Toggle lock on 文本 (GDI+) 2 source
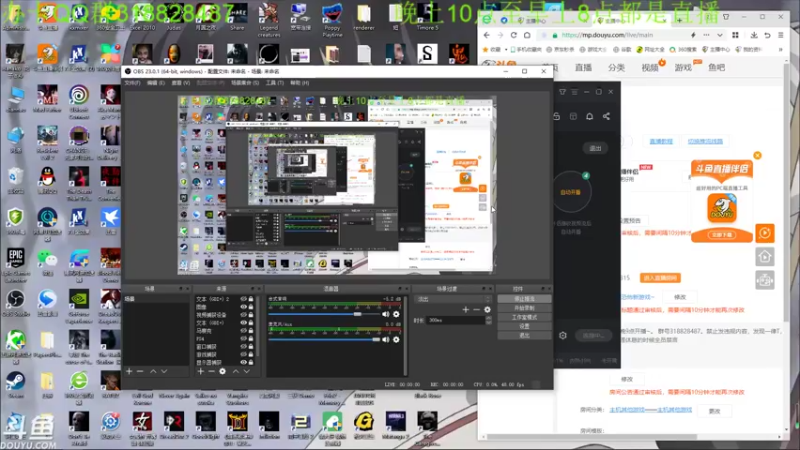Screen dimensions: 800x450 pyautogui.click(x=251, y=299)
